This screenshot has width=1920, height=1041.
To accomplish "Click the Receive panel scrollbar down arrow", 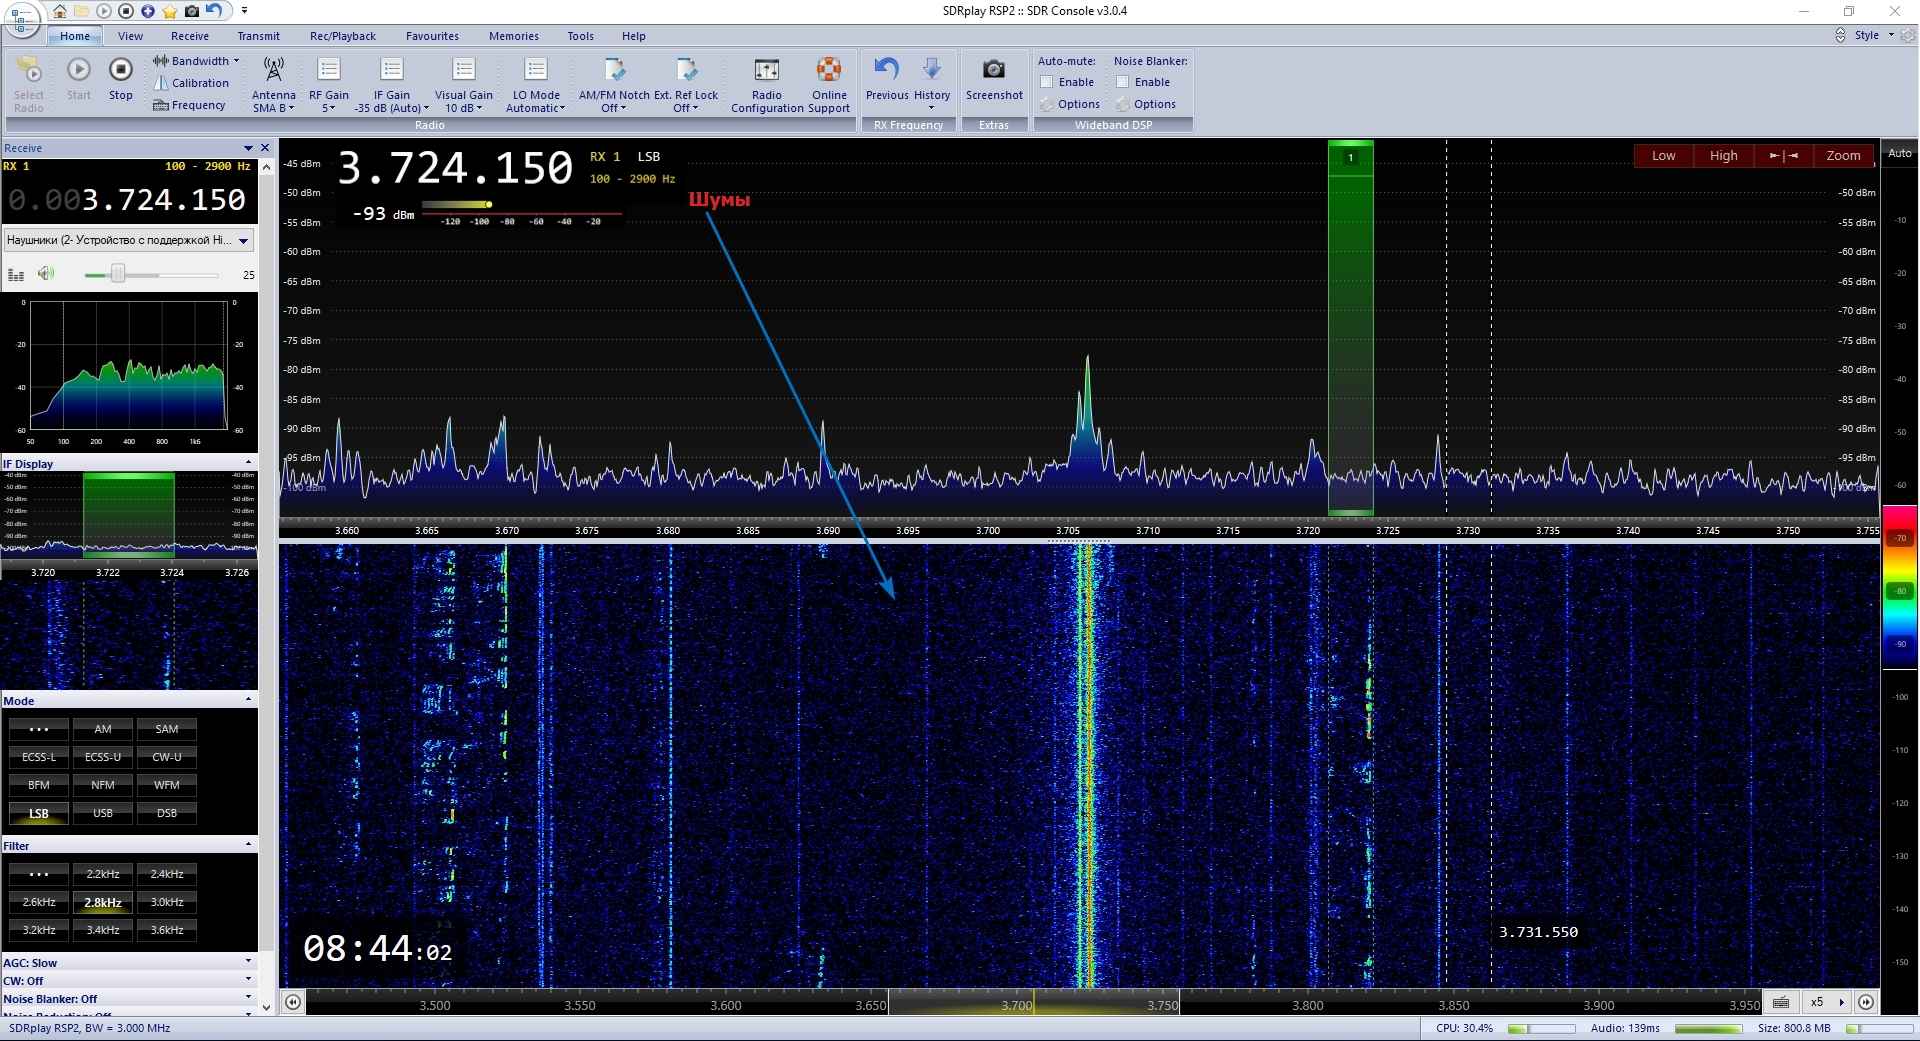I will pos(266,1007).
